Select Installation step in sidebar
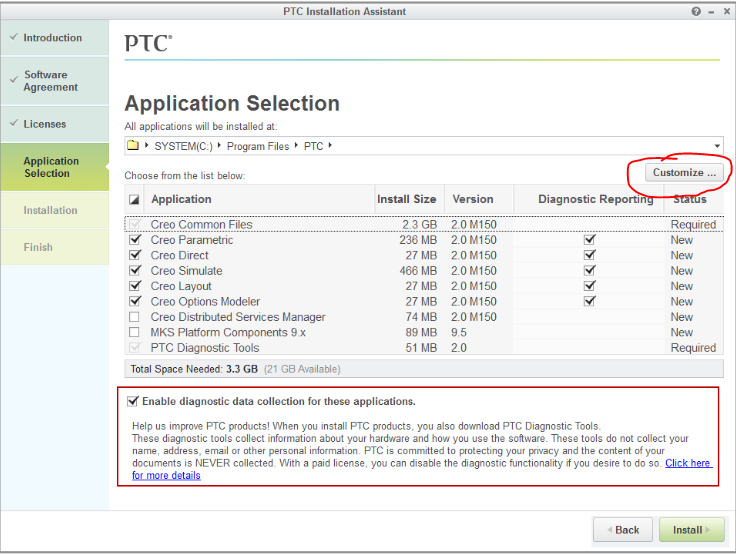736x554 pixels. (x=55, y=210)
